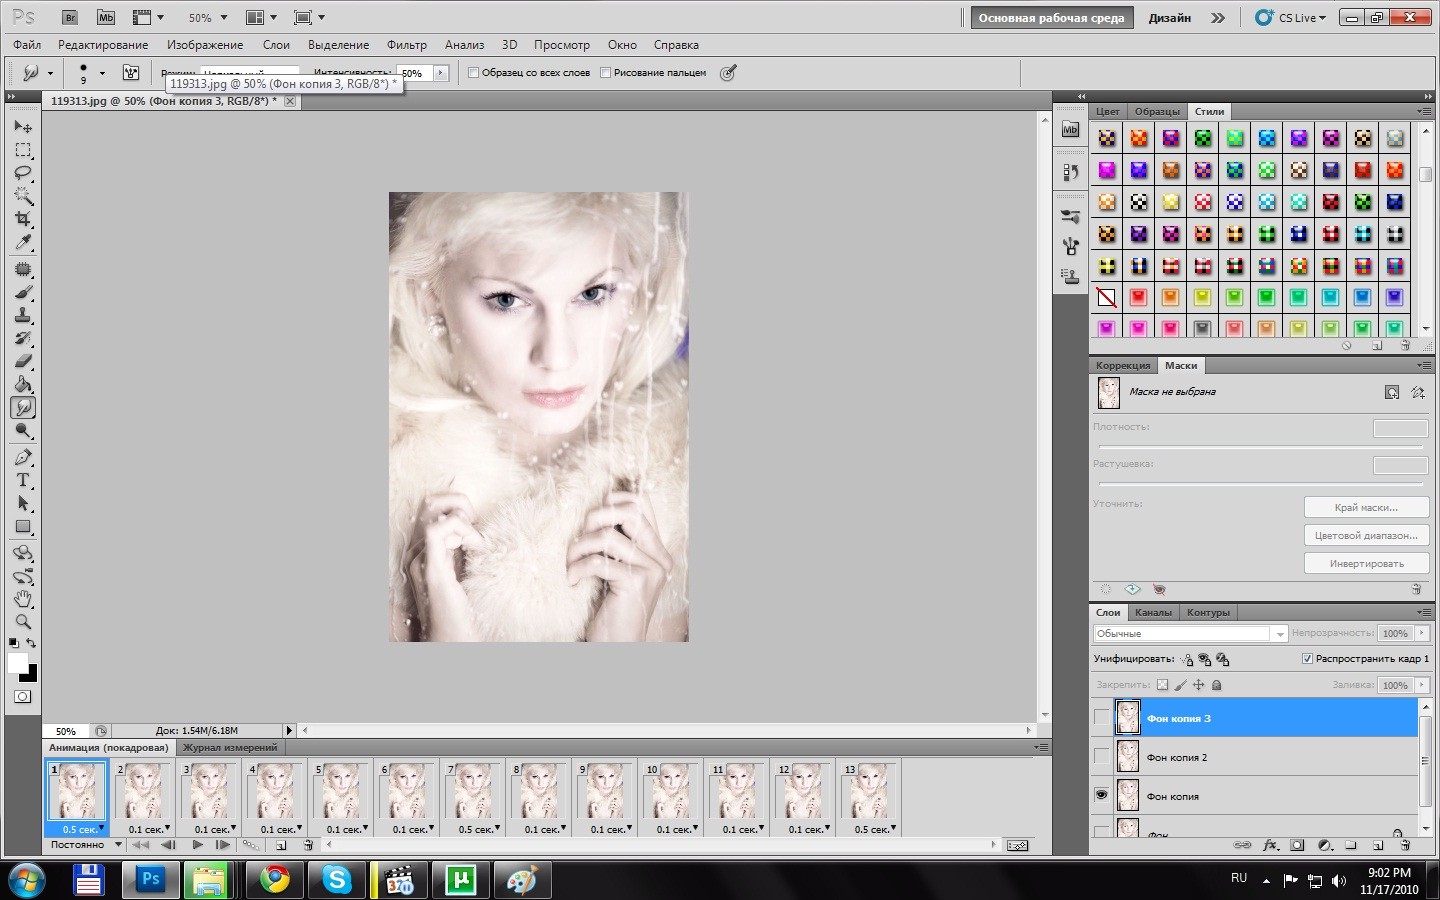The image size is (1440, 900).
Task: Select the Horizontal Type tool
Action: (x=23, y=480)
